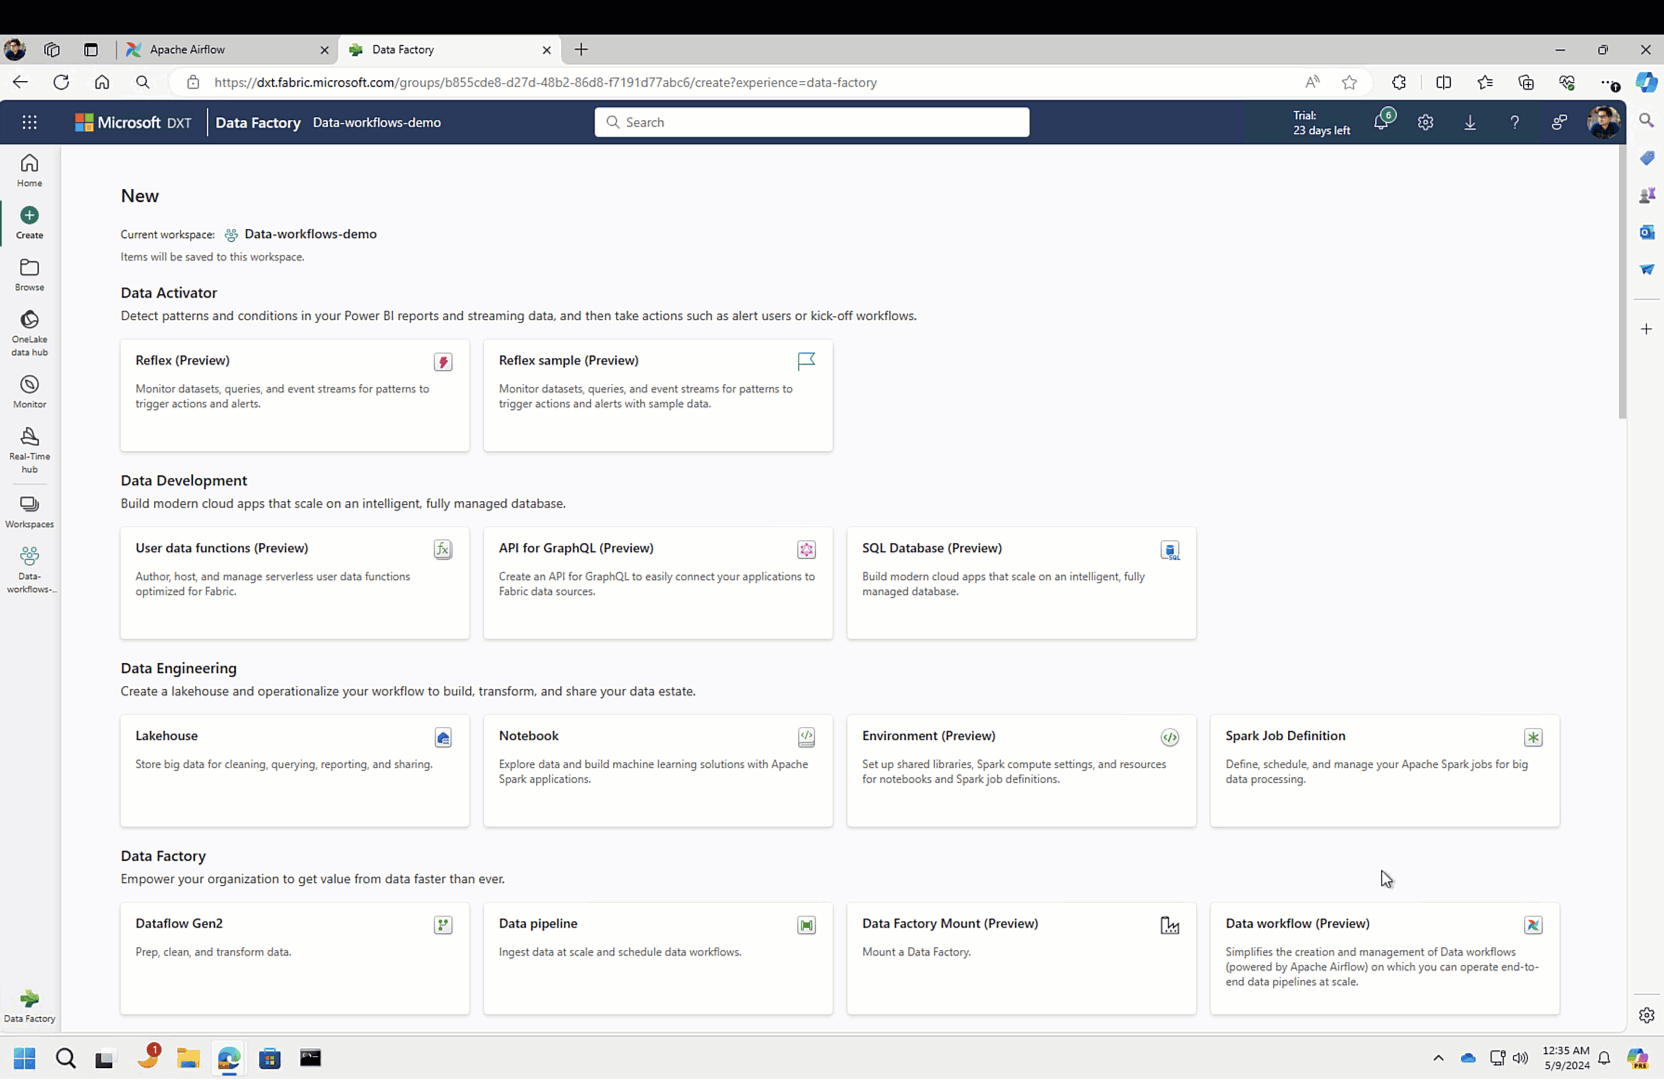
Task: Open Real-Time hub
Action: click(x=29, y=450)
